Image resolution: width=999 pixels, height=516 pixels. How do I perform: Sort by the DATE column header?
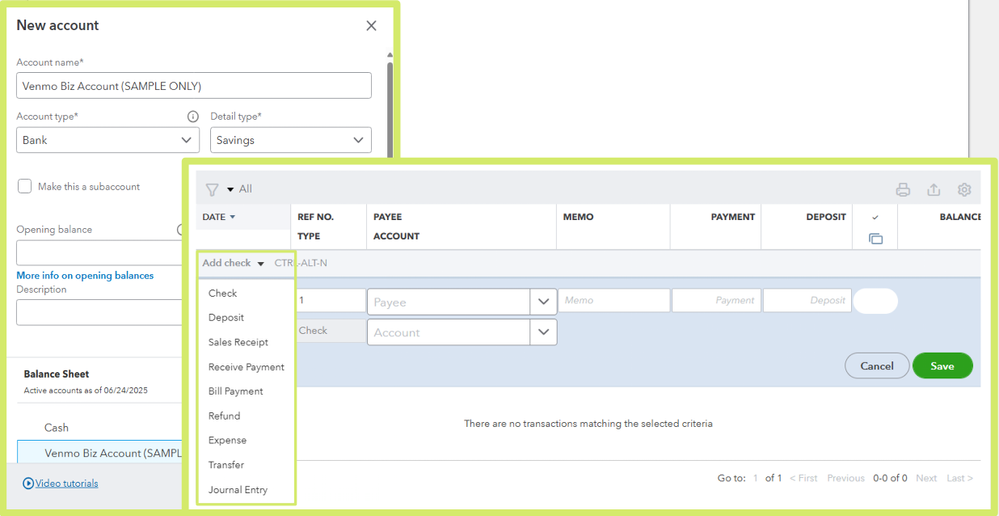pos(219,217)
